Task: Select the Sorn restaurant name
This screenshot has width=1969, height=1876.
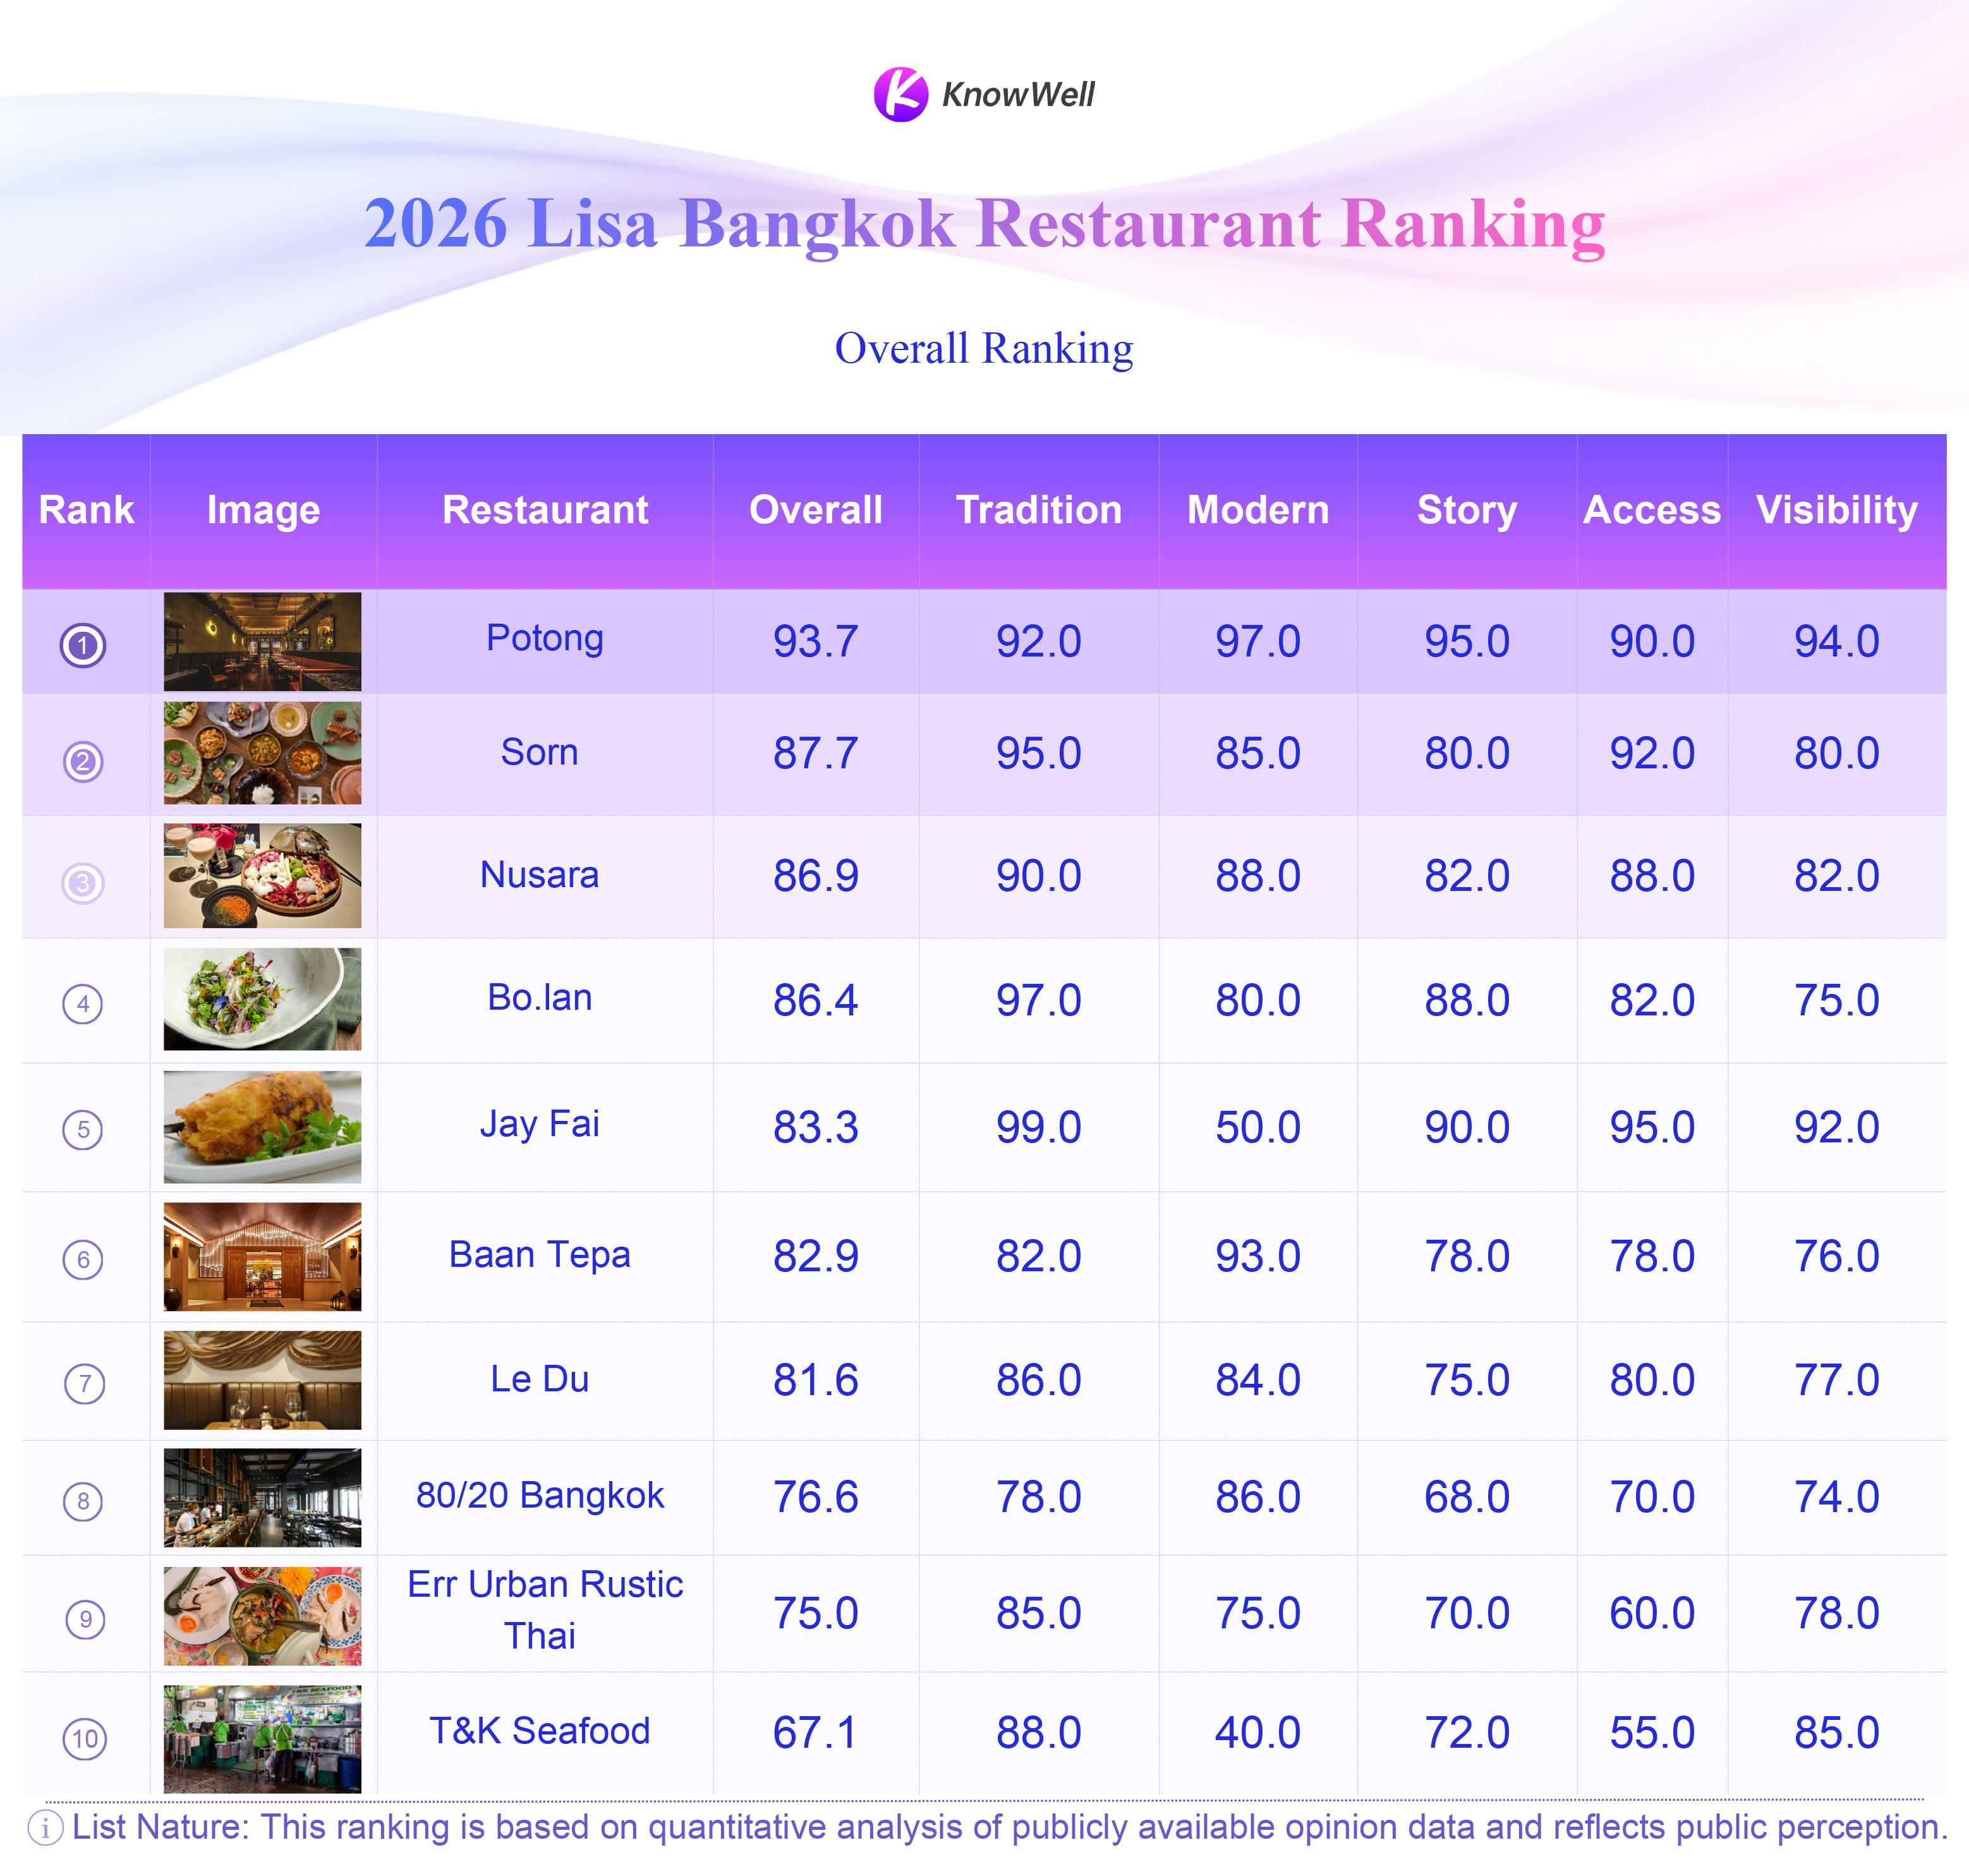Action: pyautogui.click(x=540, y=752)
